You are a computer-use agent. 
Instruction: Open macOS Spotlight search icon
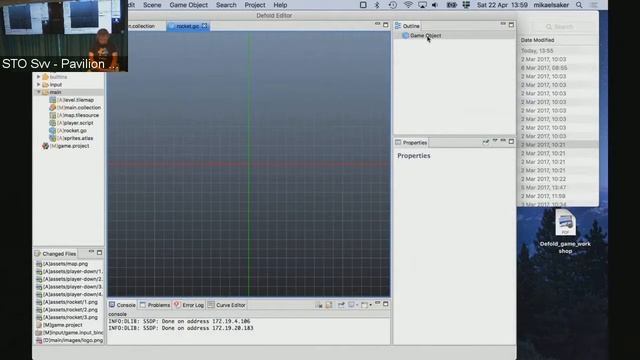click(579, 5)
